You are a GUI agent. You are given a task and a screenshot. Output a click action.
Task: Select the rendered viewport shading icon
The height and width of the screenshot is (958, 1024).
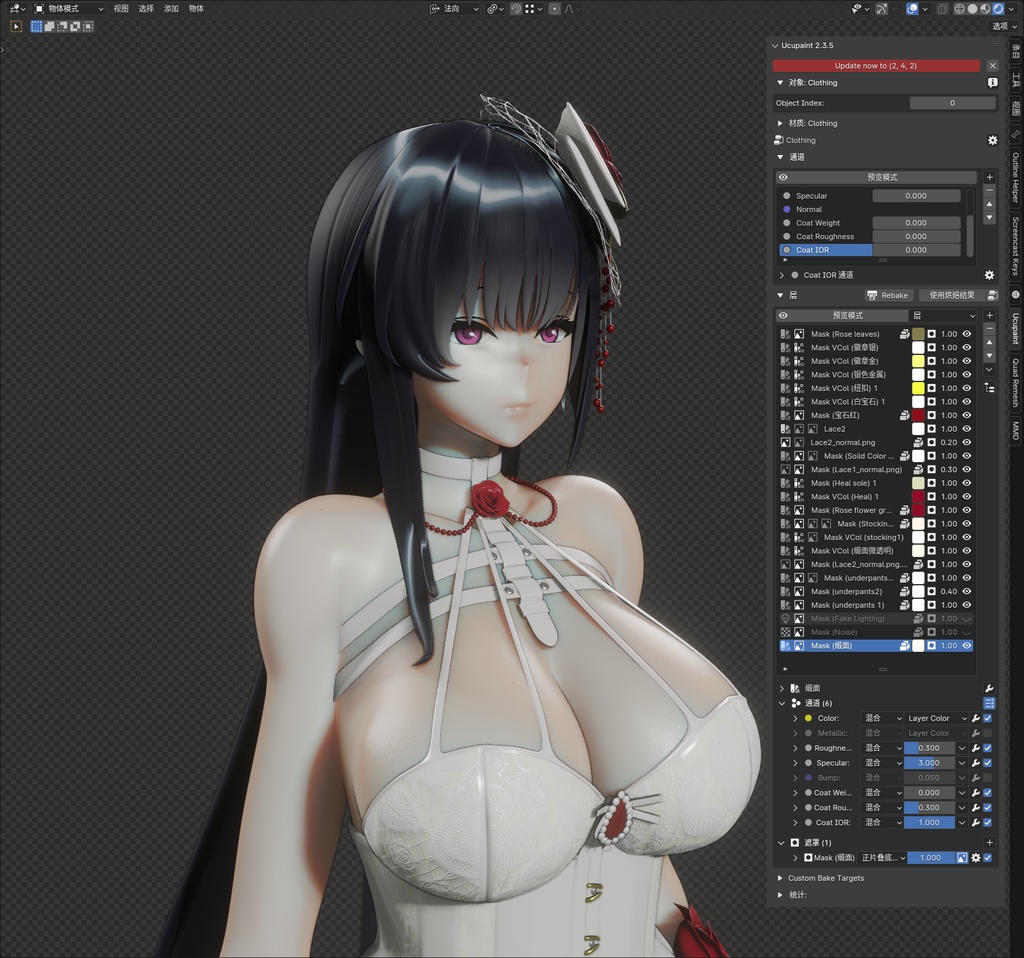[998, 8]
